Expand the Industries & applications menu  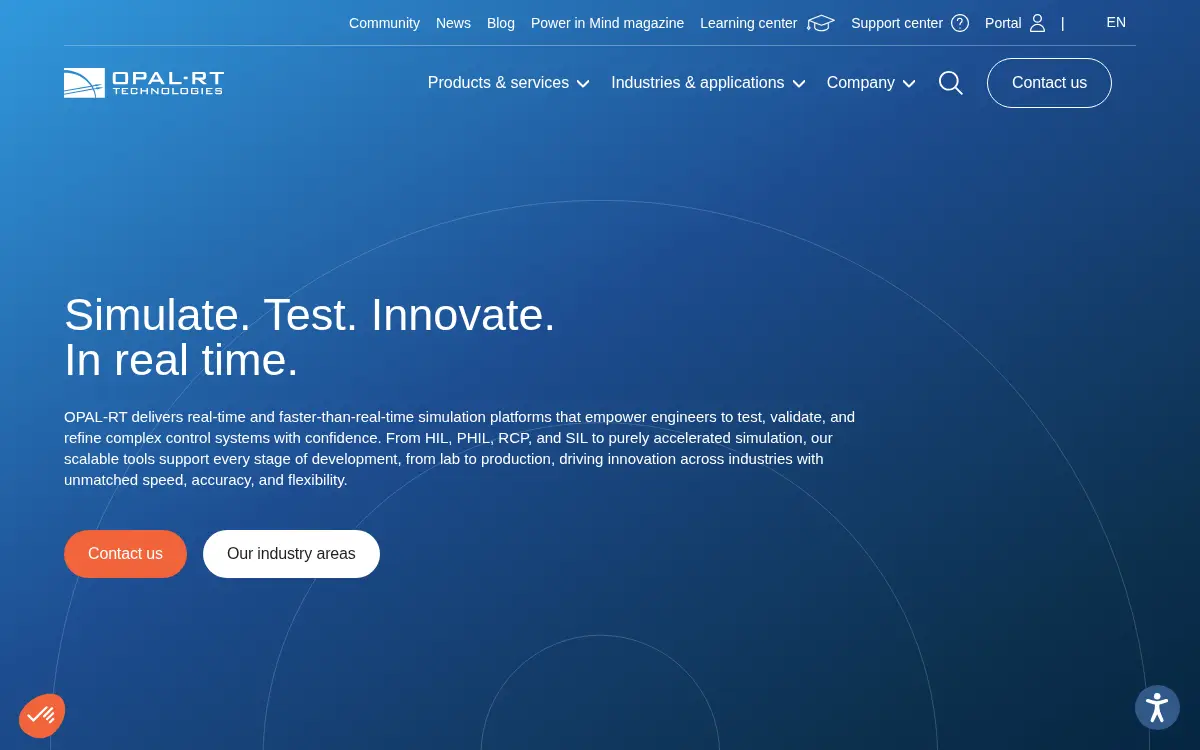click(x=708, y=83)
